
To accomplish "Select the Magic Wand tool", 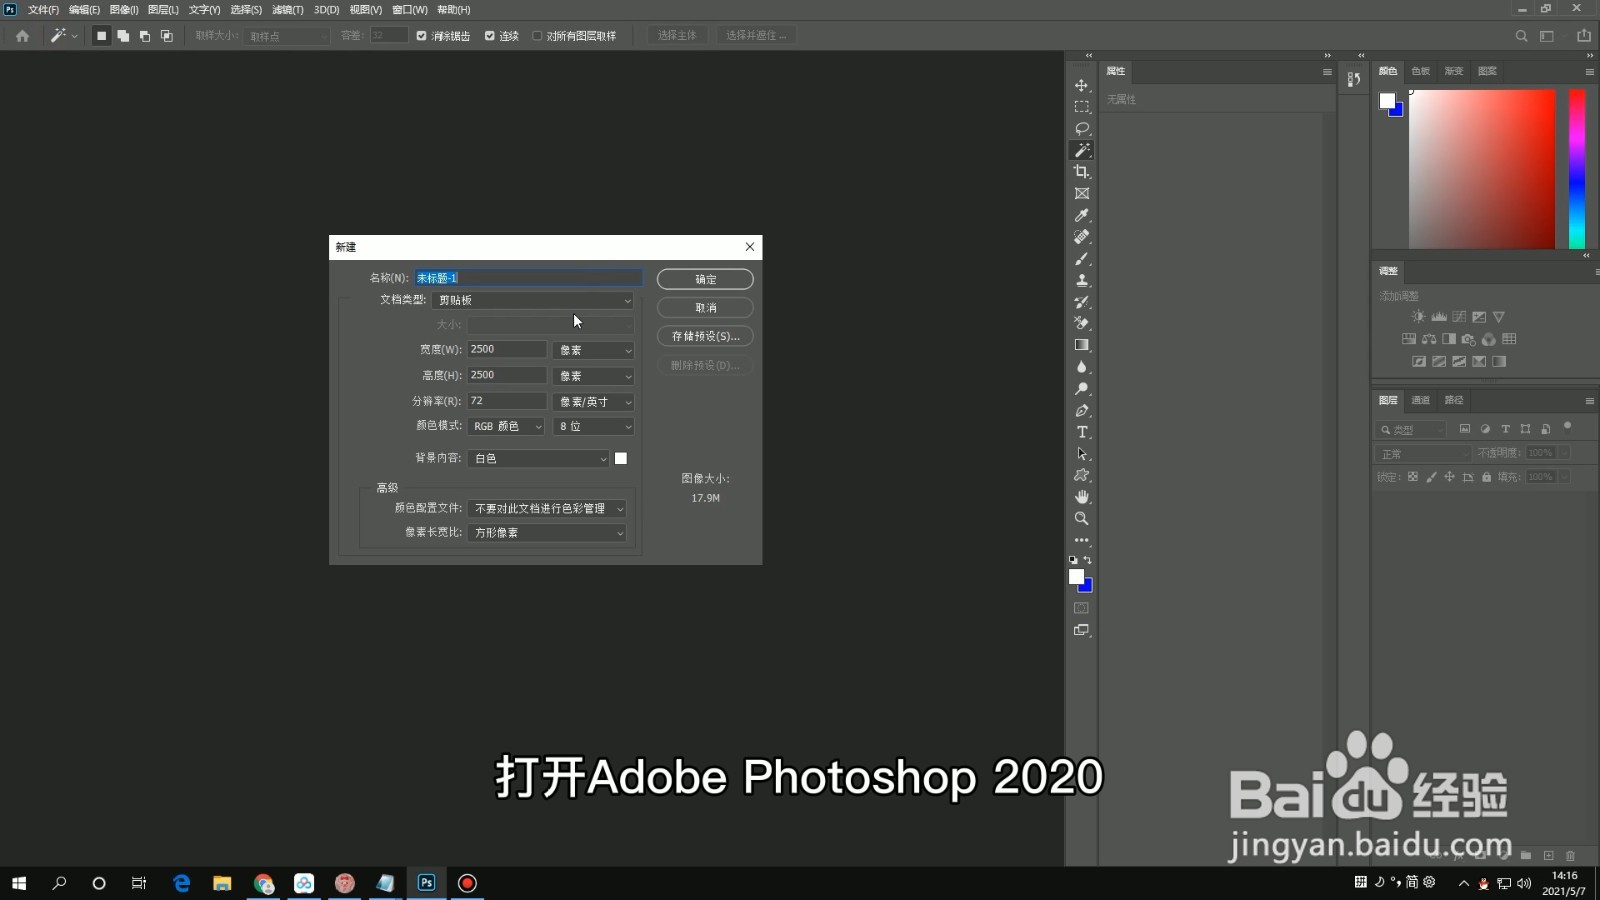I will point(1081,150).
